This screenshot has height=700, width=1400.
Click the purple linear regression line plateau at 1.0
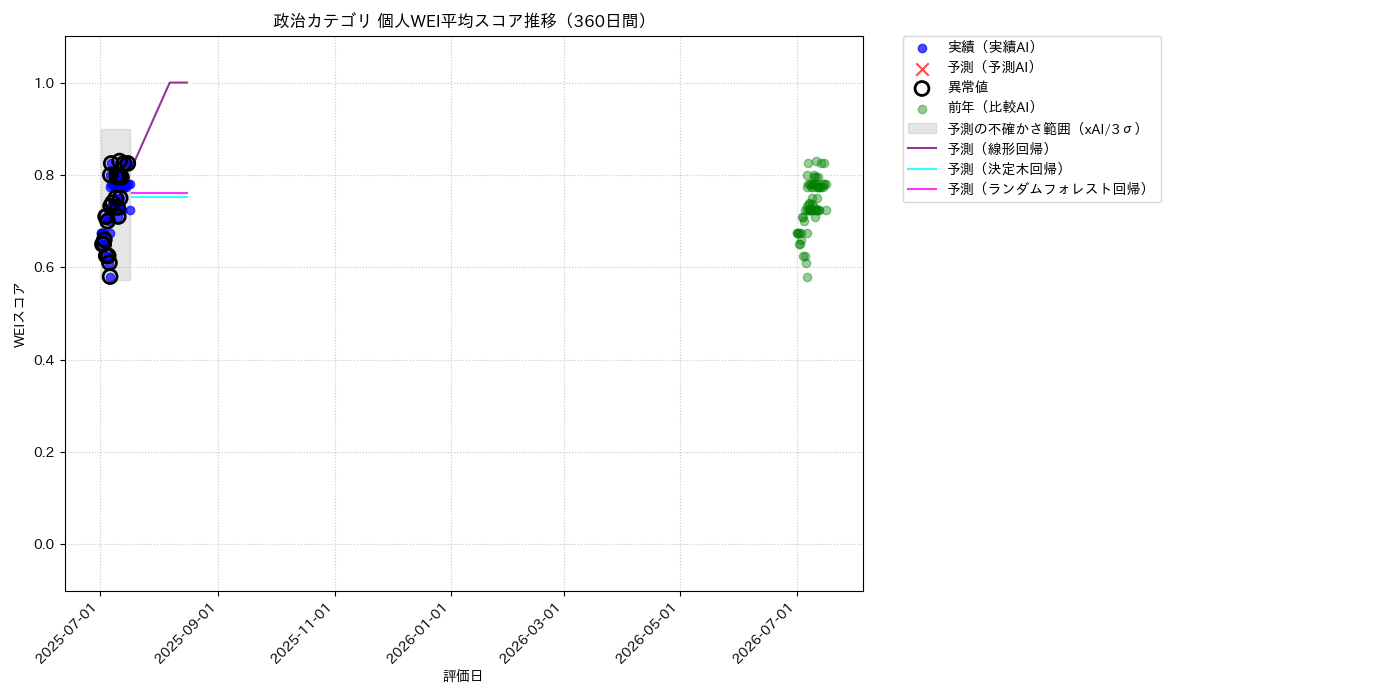179,83
